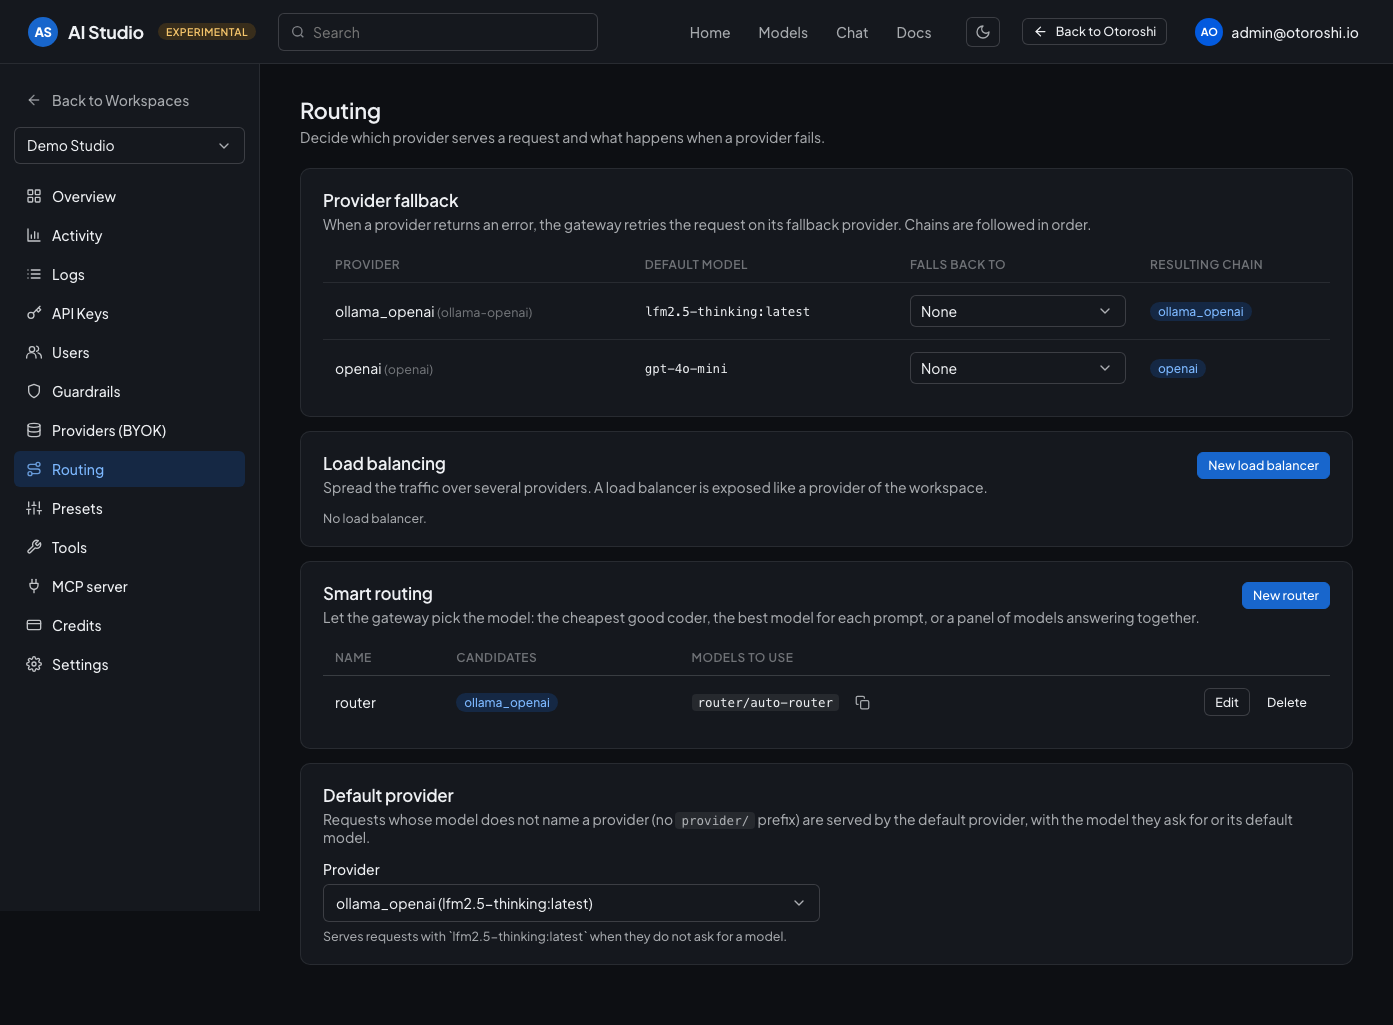Delete the router entry
This screenshot has width=1393, height=1025.
[x=1286, y=702]
